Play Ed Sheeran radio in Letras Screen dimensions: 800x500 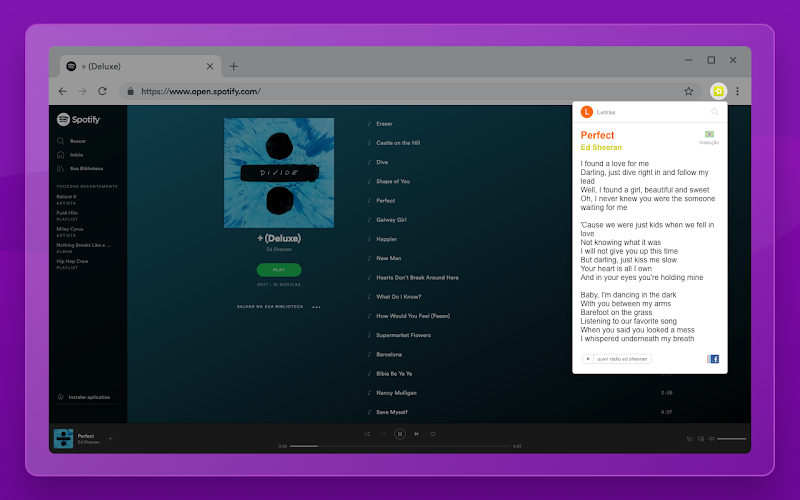pyautogui.click(x=617, y=359)
